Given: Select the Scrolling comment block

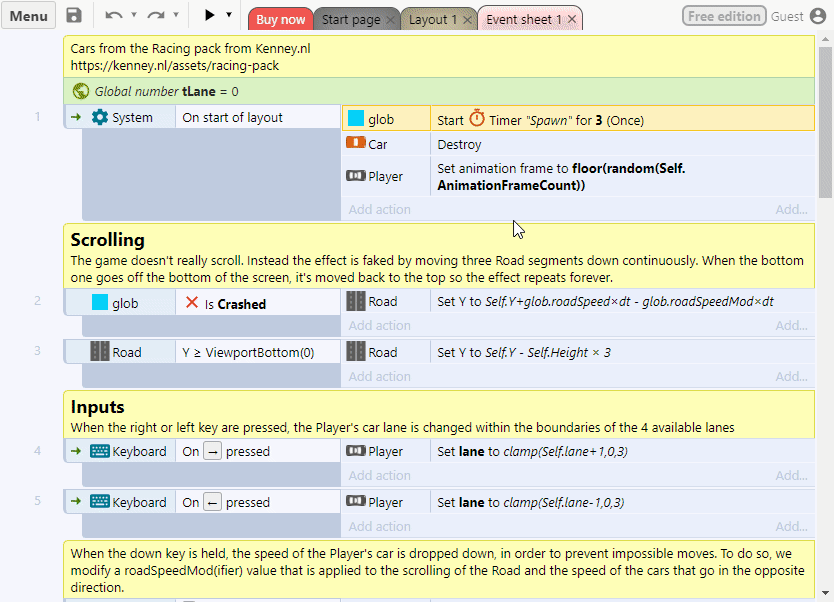Looking at the screenshot, I should (x=439, y=256).
